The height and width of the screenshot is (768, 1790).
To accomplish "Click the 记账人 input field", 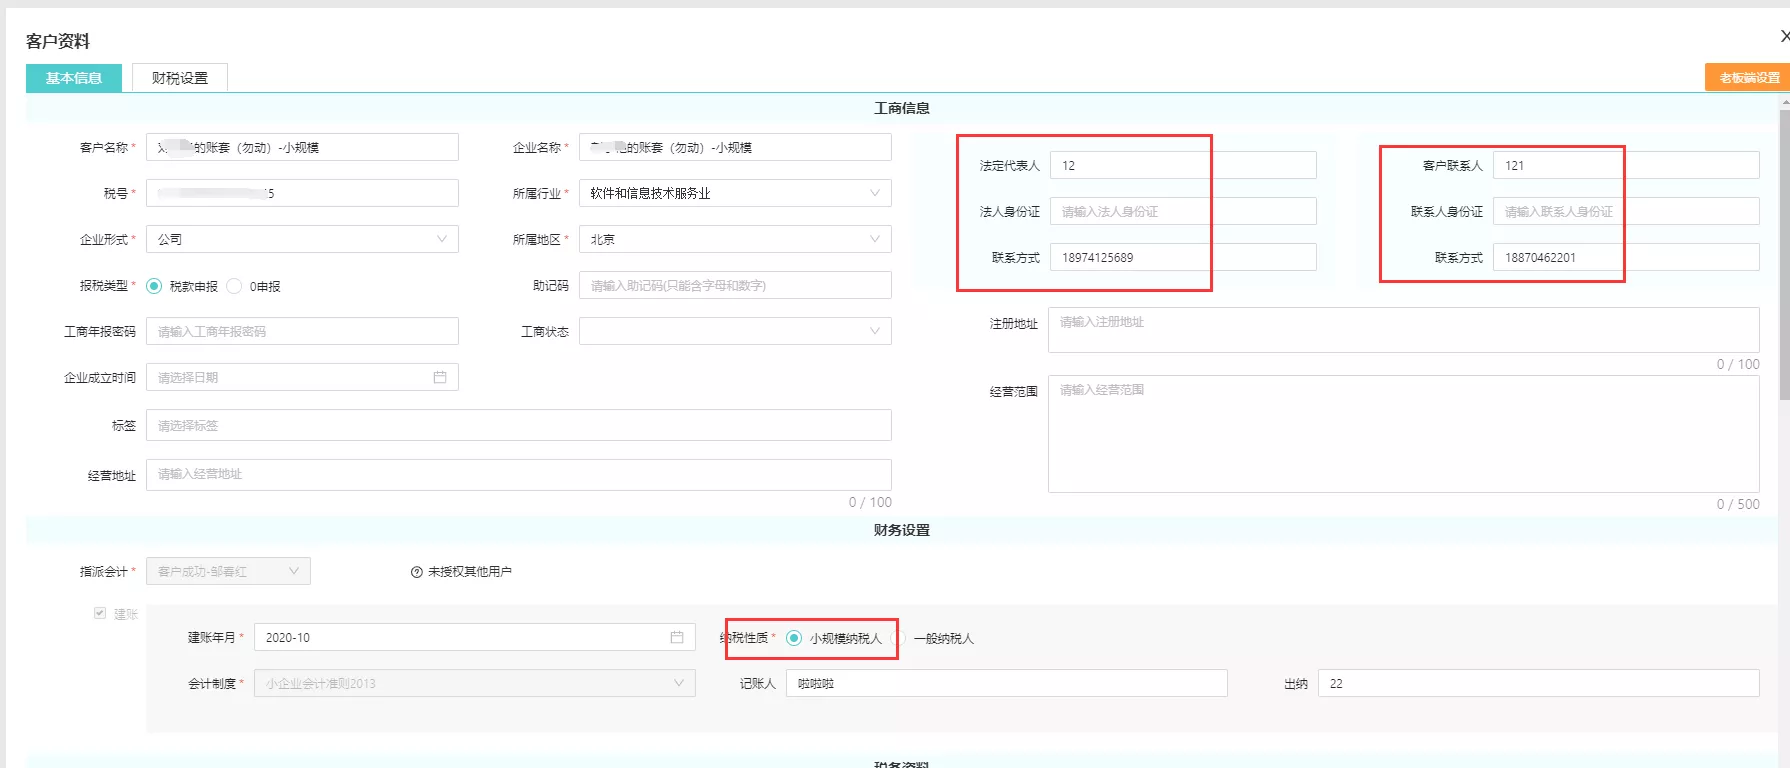I will 1007,683.
